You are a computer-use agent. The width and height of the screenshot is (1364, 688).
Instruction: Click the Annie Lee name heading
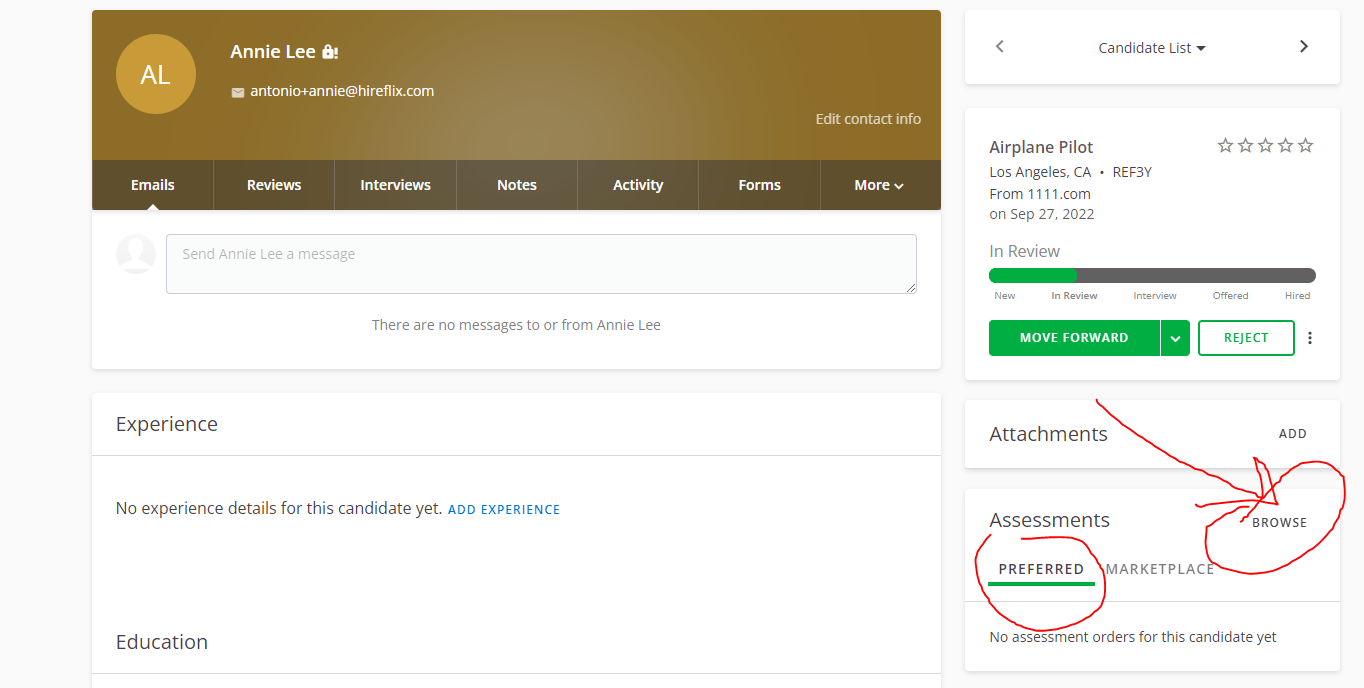click(273, 51)
